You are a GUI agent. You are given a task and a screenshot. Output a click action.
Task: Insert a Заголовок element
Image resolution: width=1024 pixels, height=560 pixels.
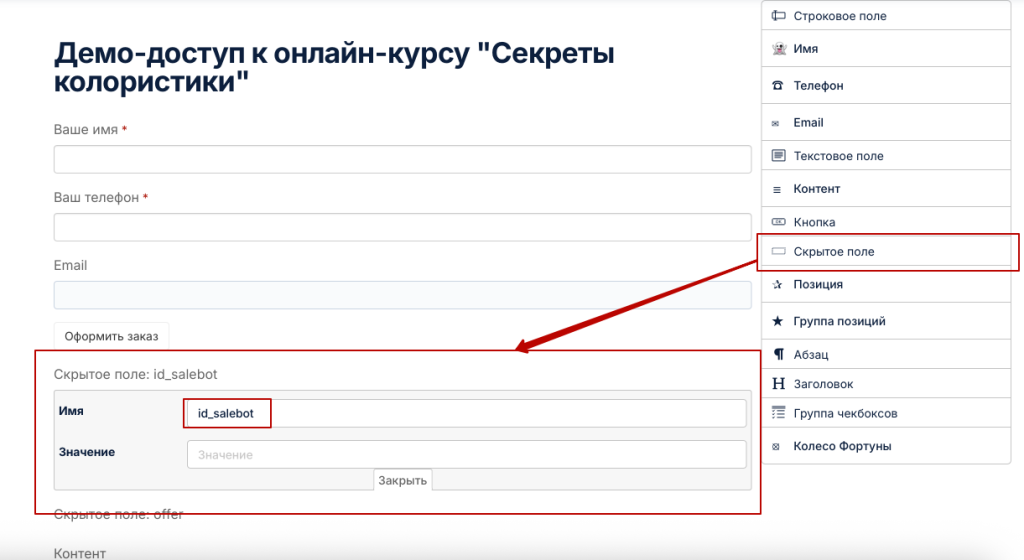pyautogui.click(x=886, y=384)
